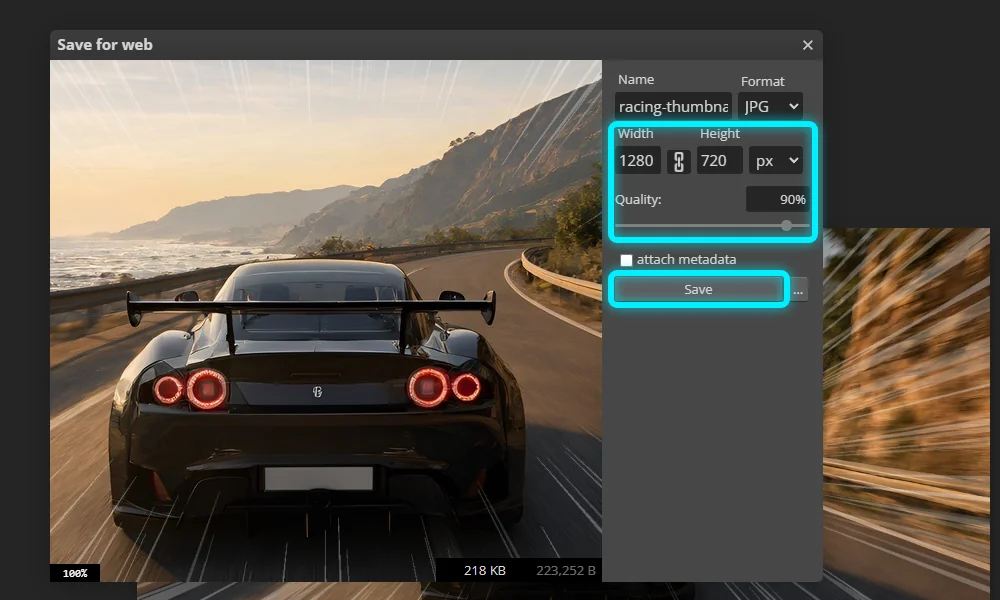This screenshot has width=1000, height=600.
Task: Toggle the aspect ratio chain link icon
Action: tap(679, 161)
